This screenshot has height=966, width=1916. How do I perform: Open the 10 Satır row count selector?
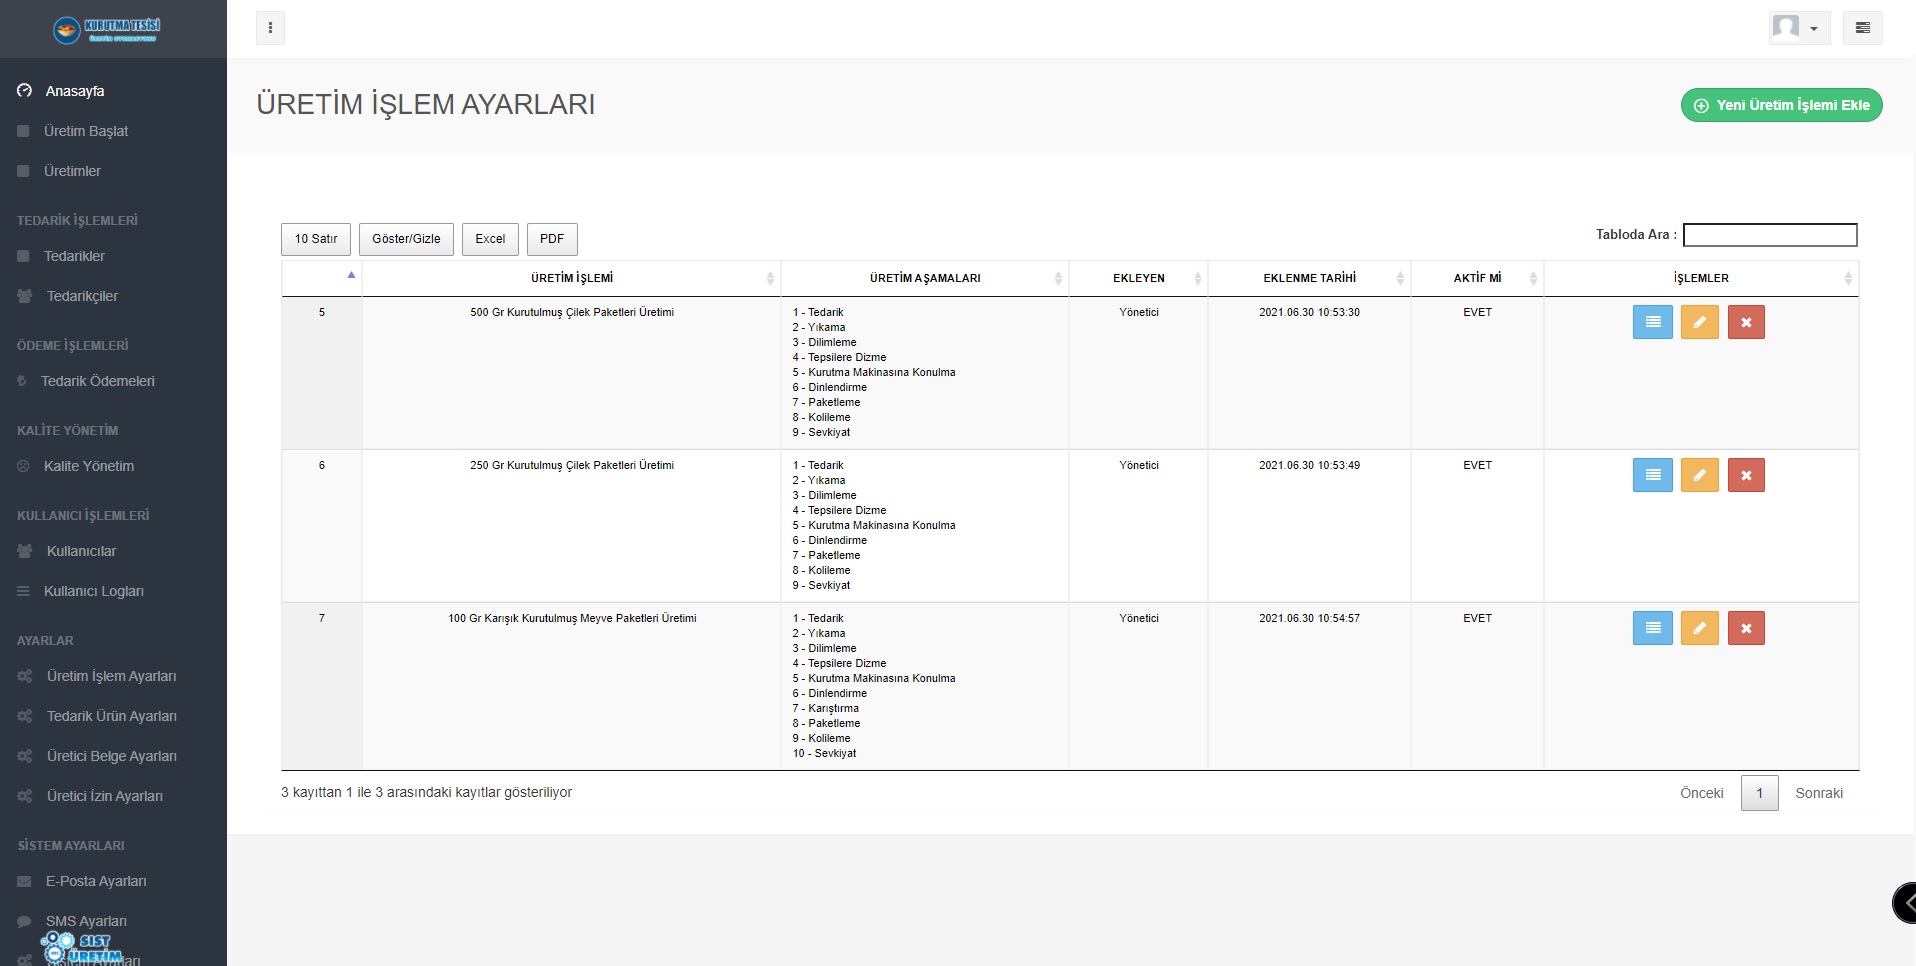point(316,239)
